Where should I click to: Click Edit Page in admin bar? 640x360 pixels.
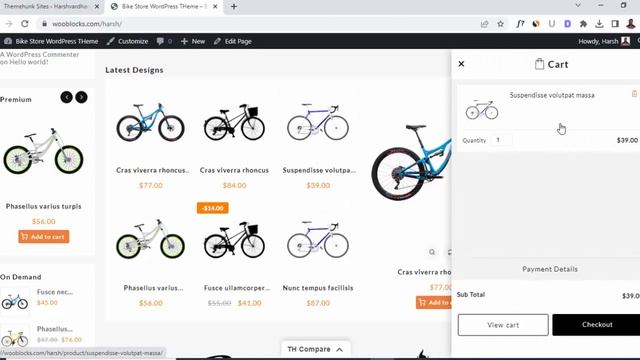233,41
